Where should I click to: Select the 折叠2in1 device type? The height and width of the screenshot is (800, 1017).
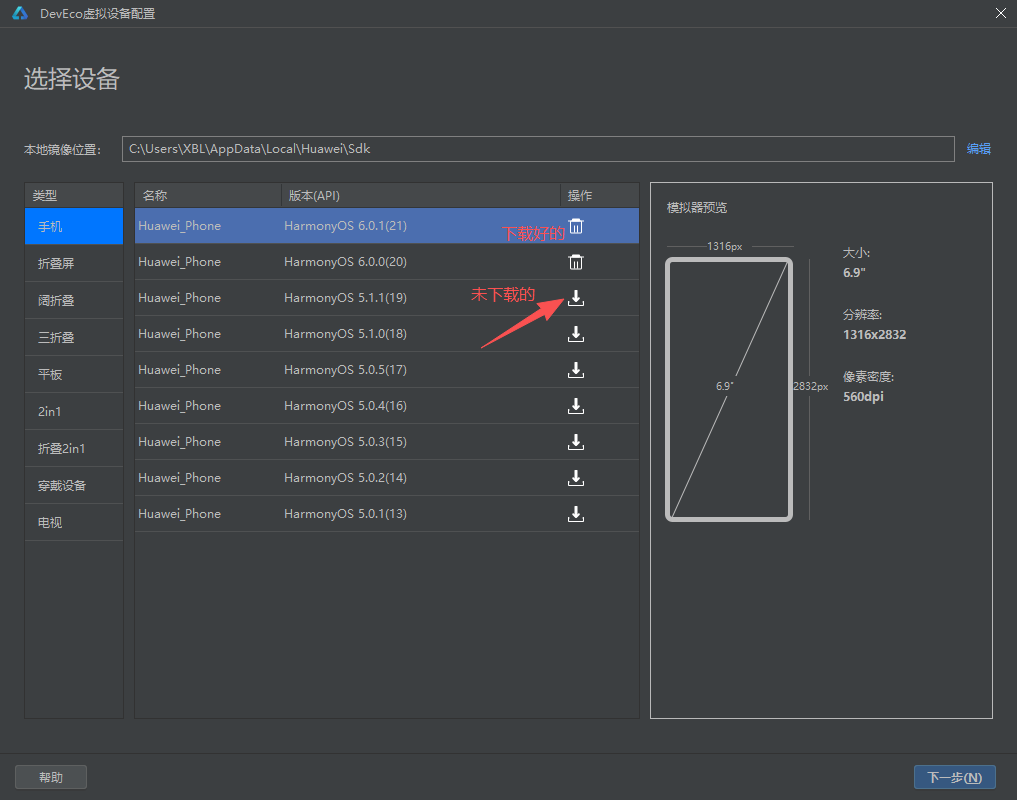coord(74,448)
